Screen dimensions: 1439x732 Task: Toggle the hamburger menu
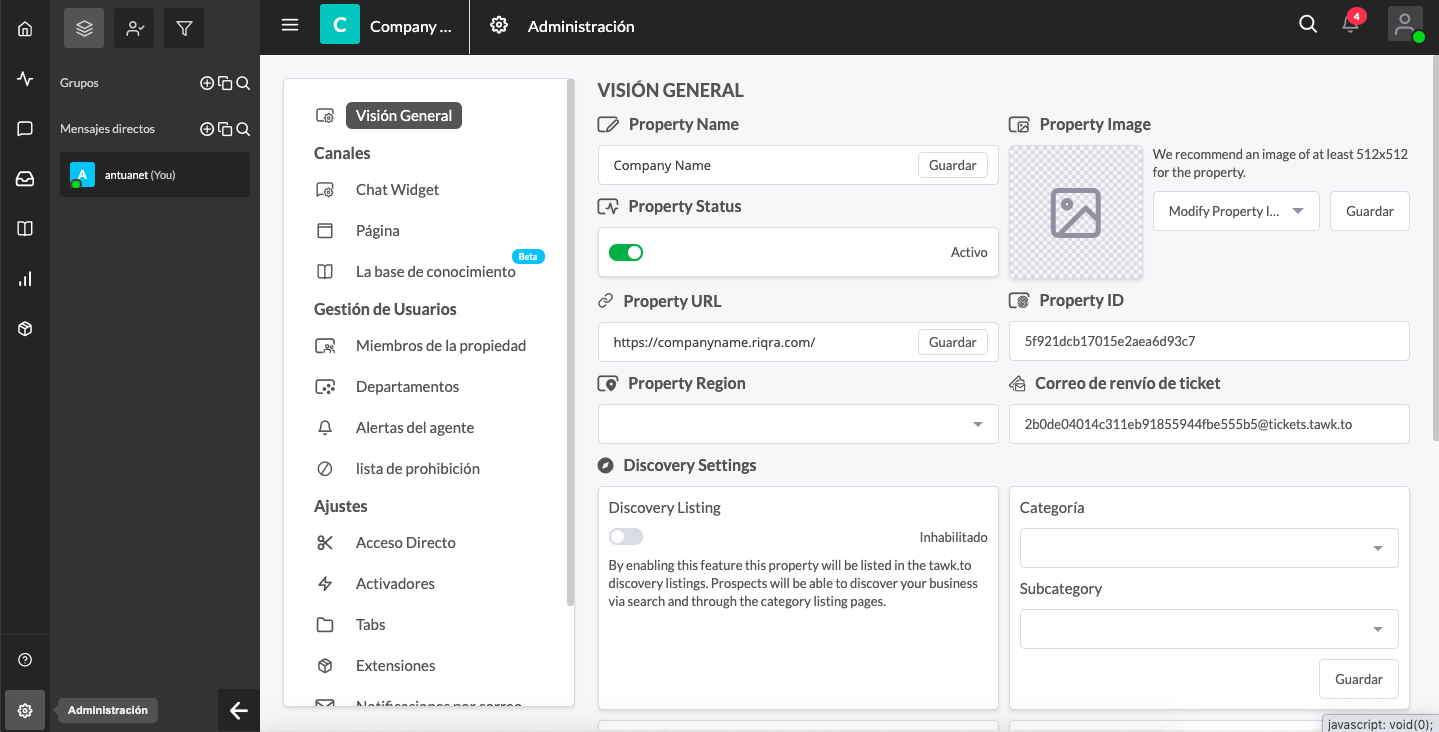290,26
